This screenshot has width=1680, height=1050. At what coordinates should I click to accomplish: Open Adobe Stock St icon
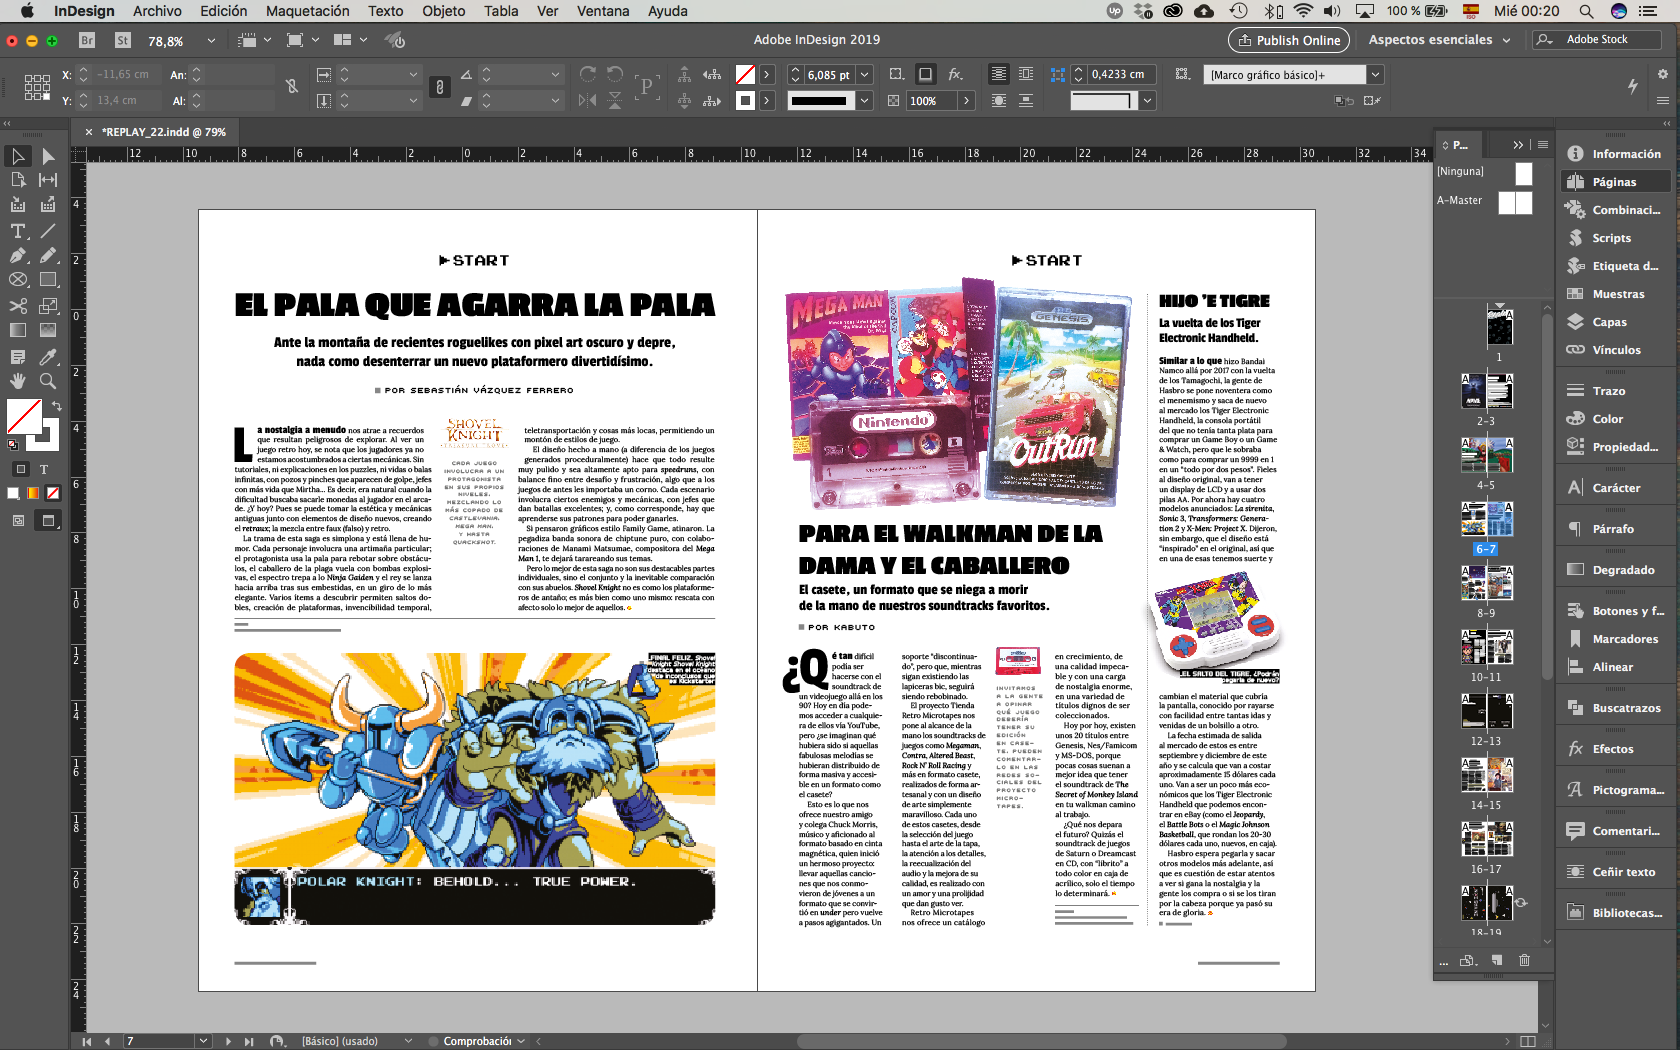click(x=123, y=40)
